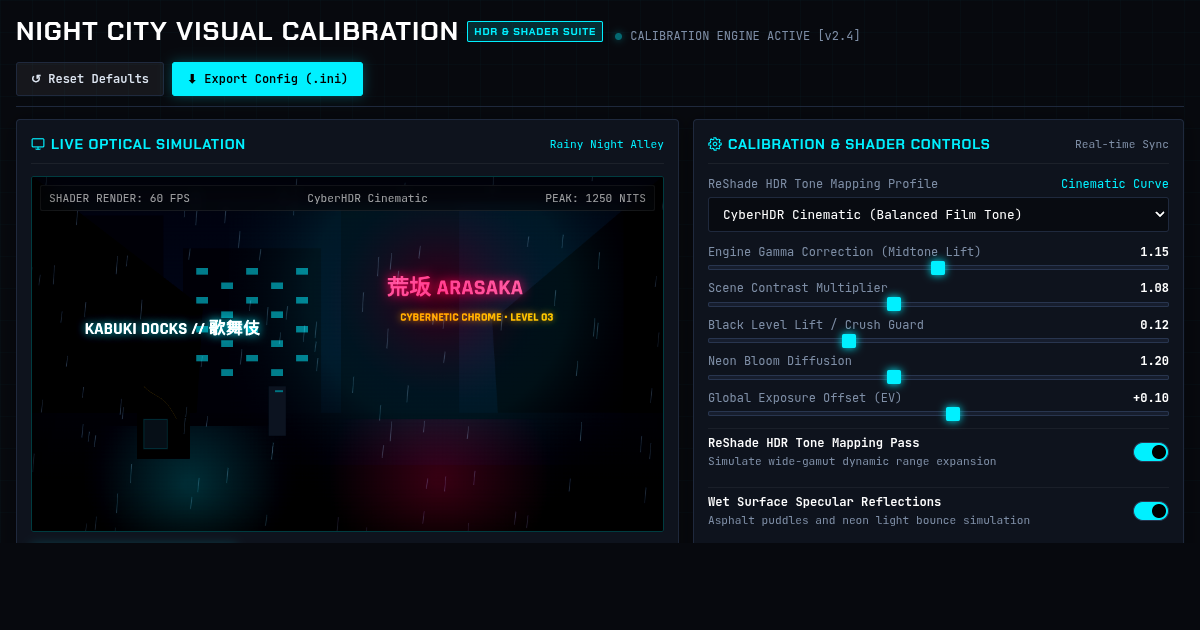This screenshot has width=1200, height=630.
Task: Click the Real-time Sync text
Action: (x=1122, y=144)
